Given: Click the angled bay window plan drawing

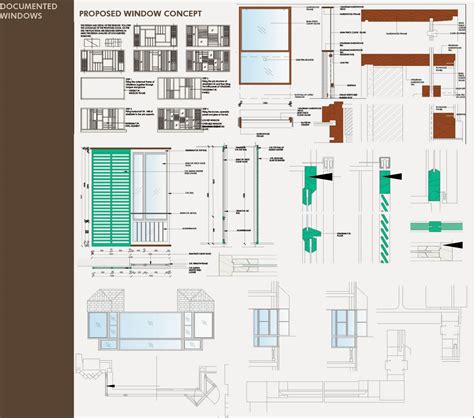Looking at the screenshot, I should pyautogui.click(x=148, y=379).
